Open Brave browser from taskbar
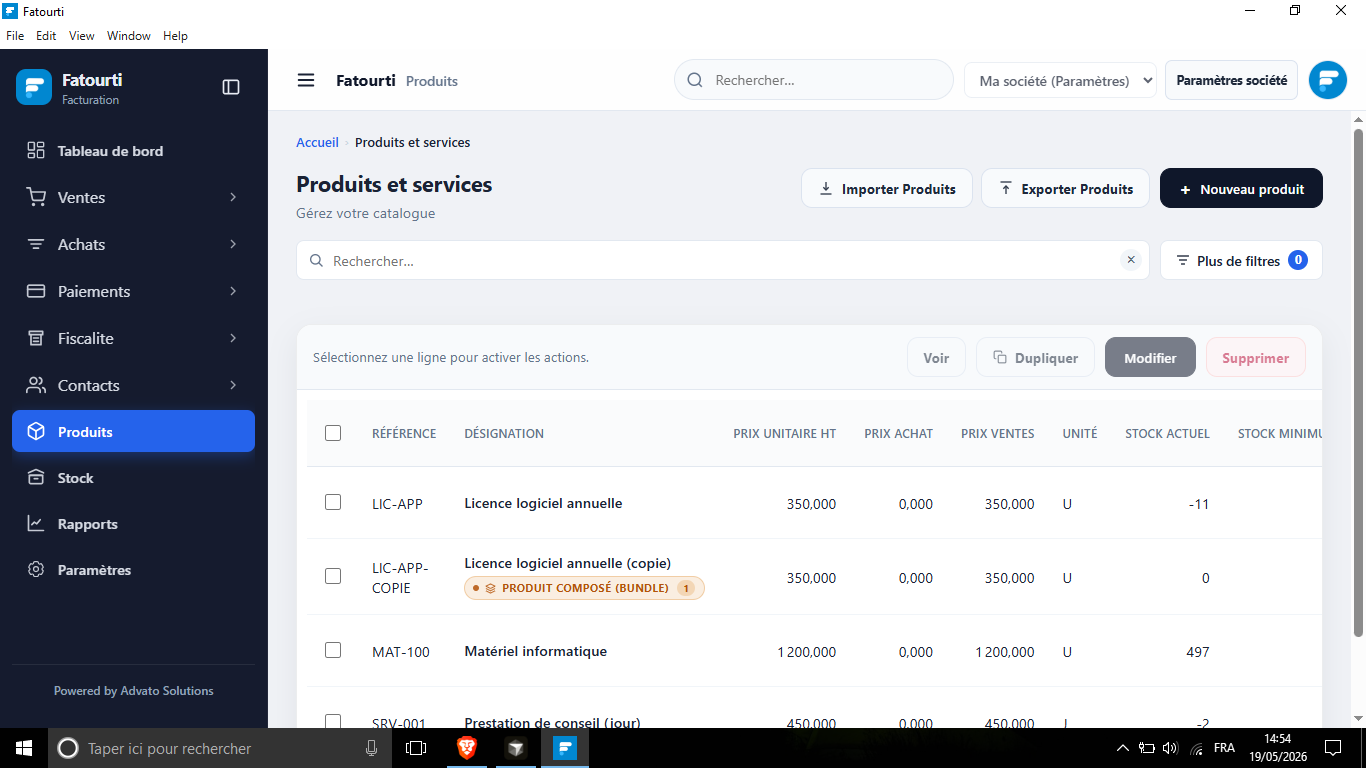The width and height of the screenshot is (1366, 768). [x=467, y=748]
